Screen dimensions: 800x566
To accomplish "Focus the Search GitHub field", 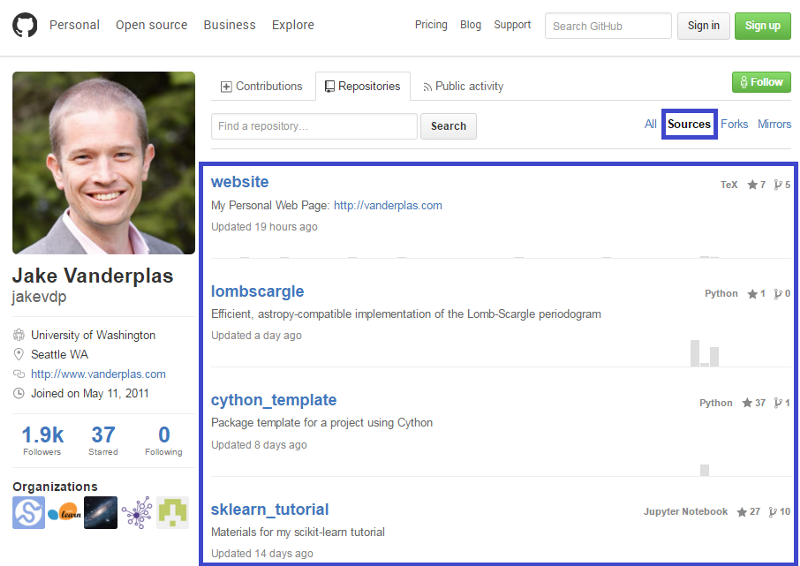I will point(608,26).
